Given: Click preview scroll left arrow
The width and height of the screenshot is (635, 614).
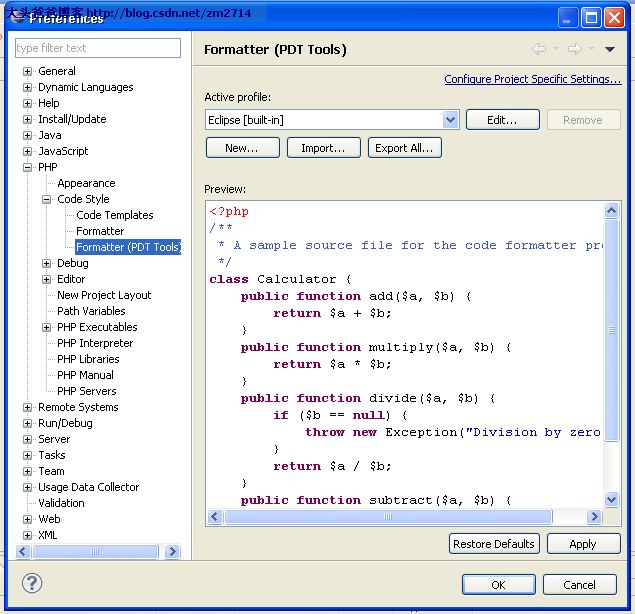Looking at the screenshot, I should click(x=215, y=516).
